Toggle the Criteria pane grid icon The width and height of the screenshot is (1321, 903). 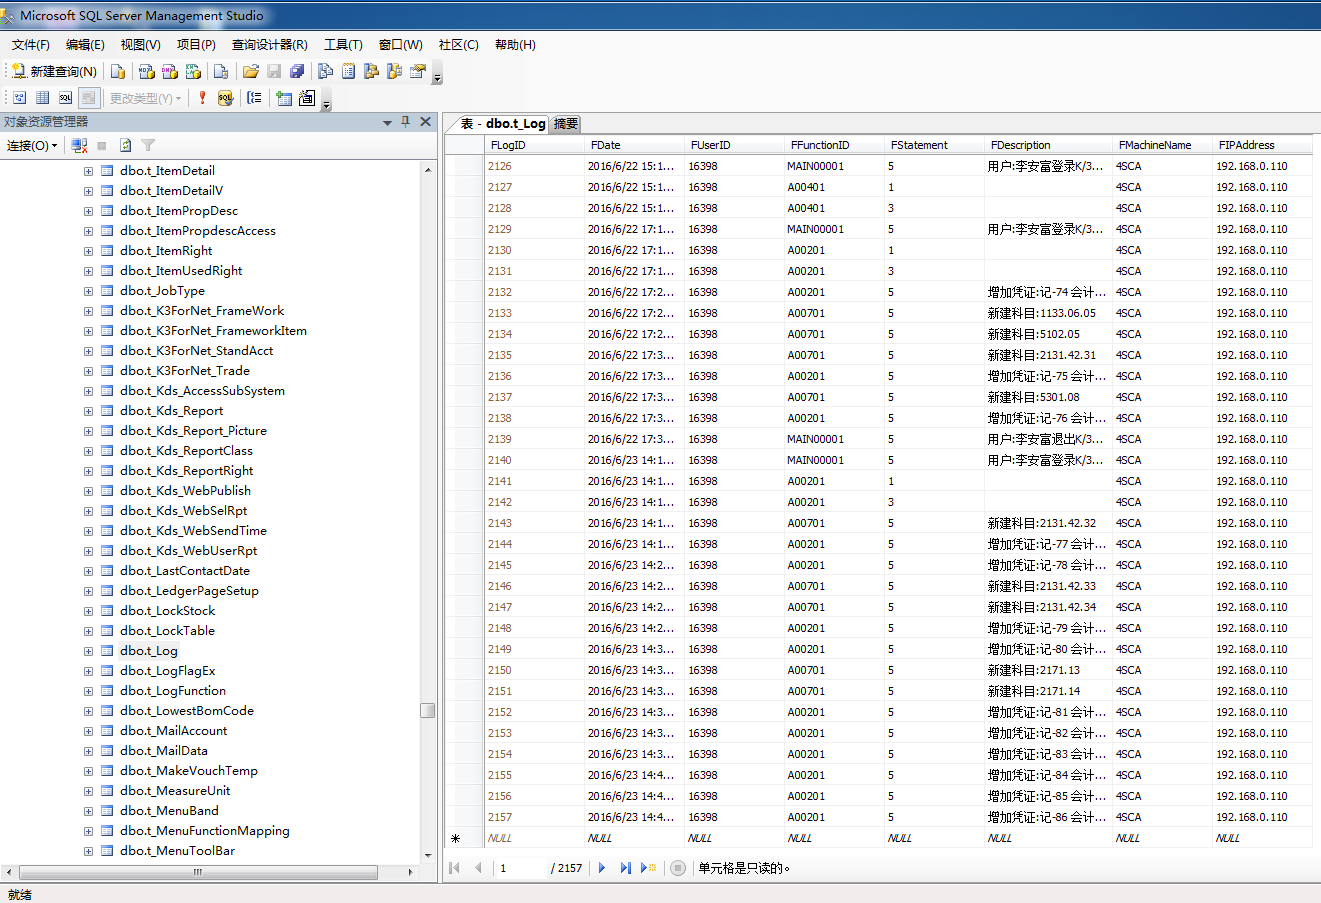click(42, 98)
